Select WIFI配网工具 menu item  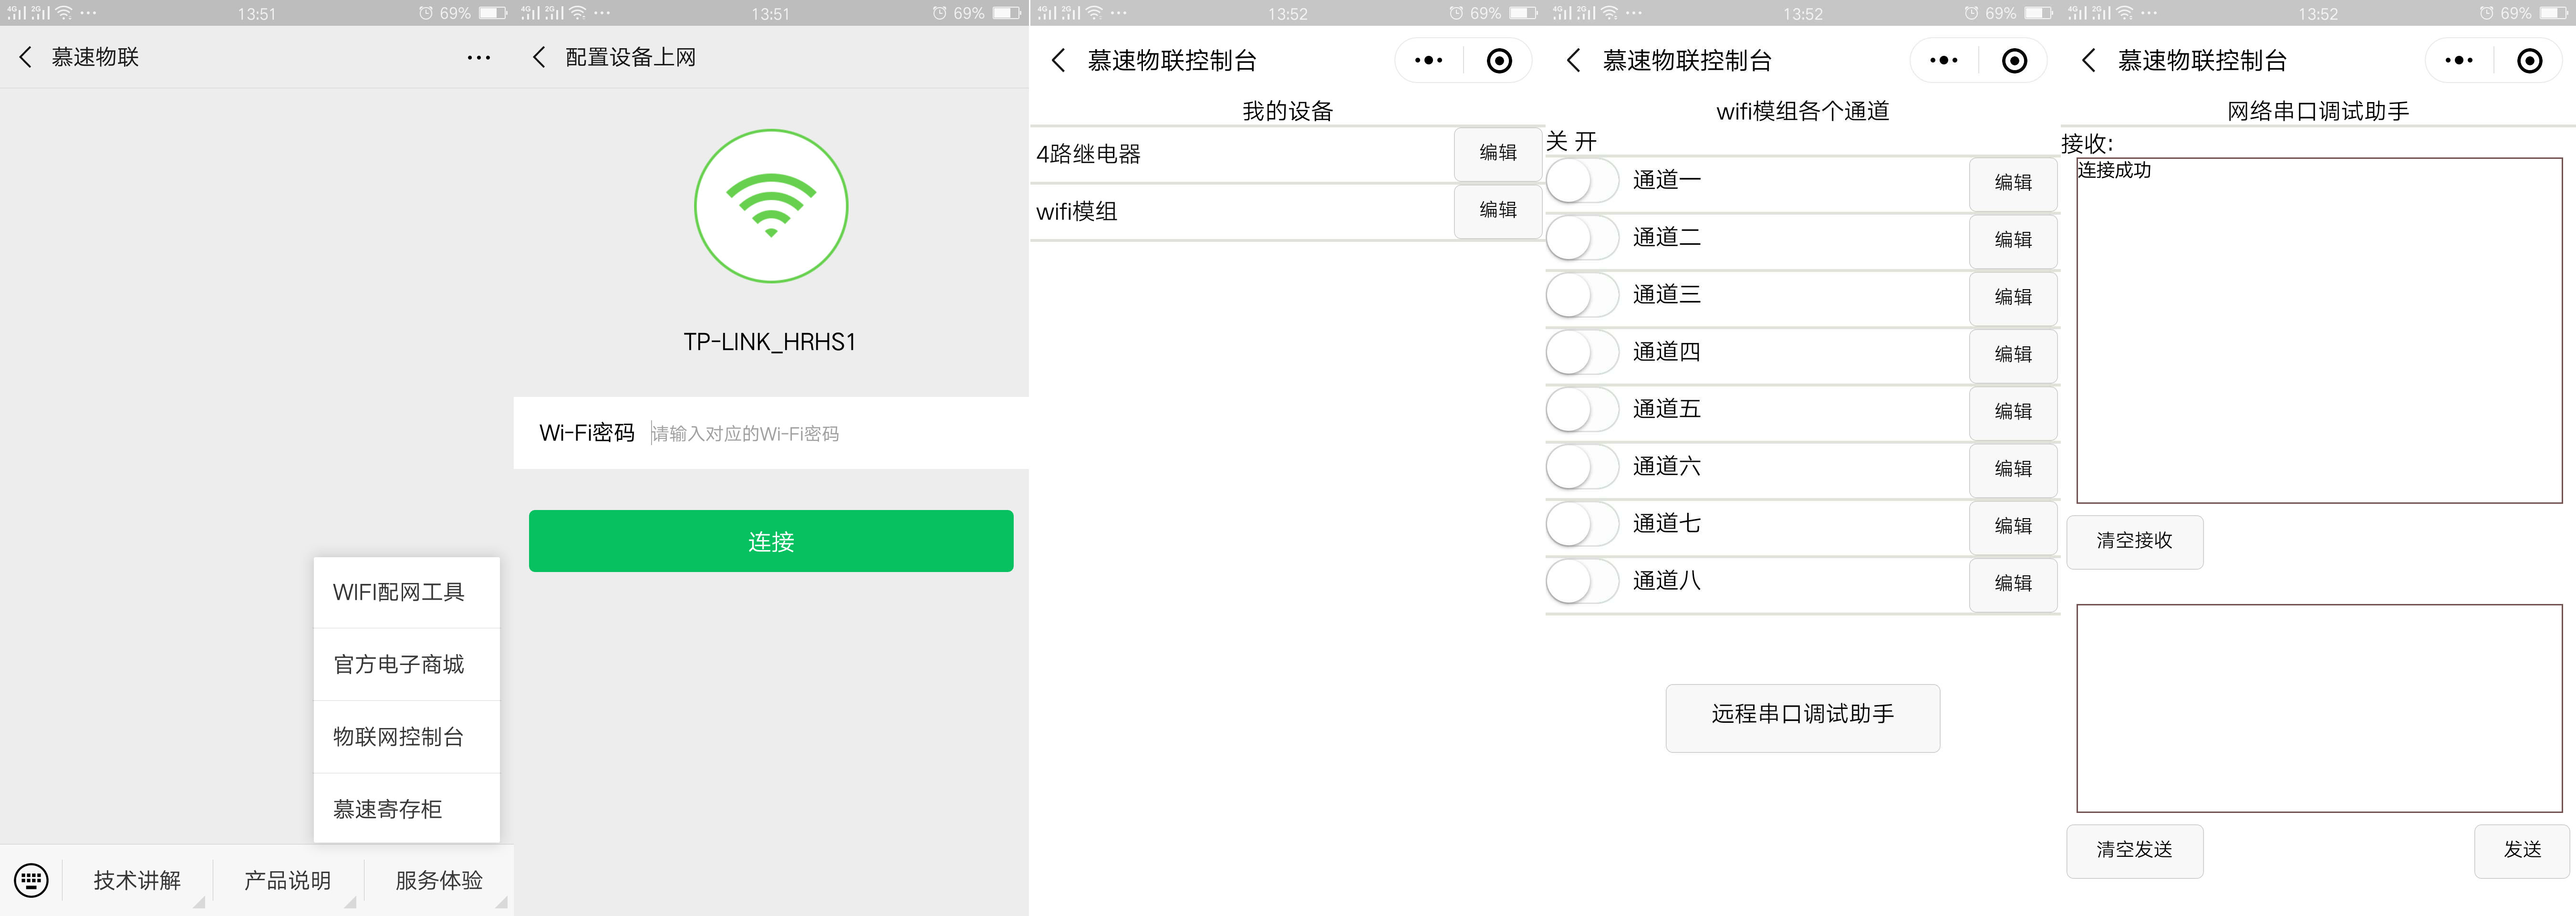tap(406, 592)
